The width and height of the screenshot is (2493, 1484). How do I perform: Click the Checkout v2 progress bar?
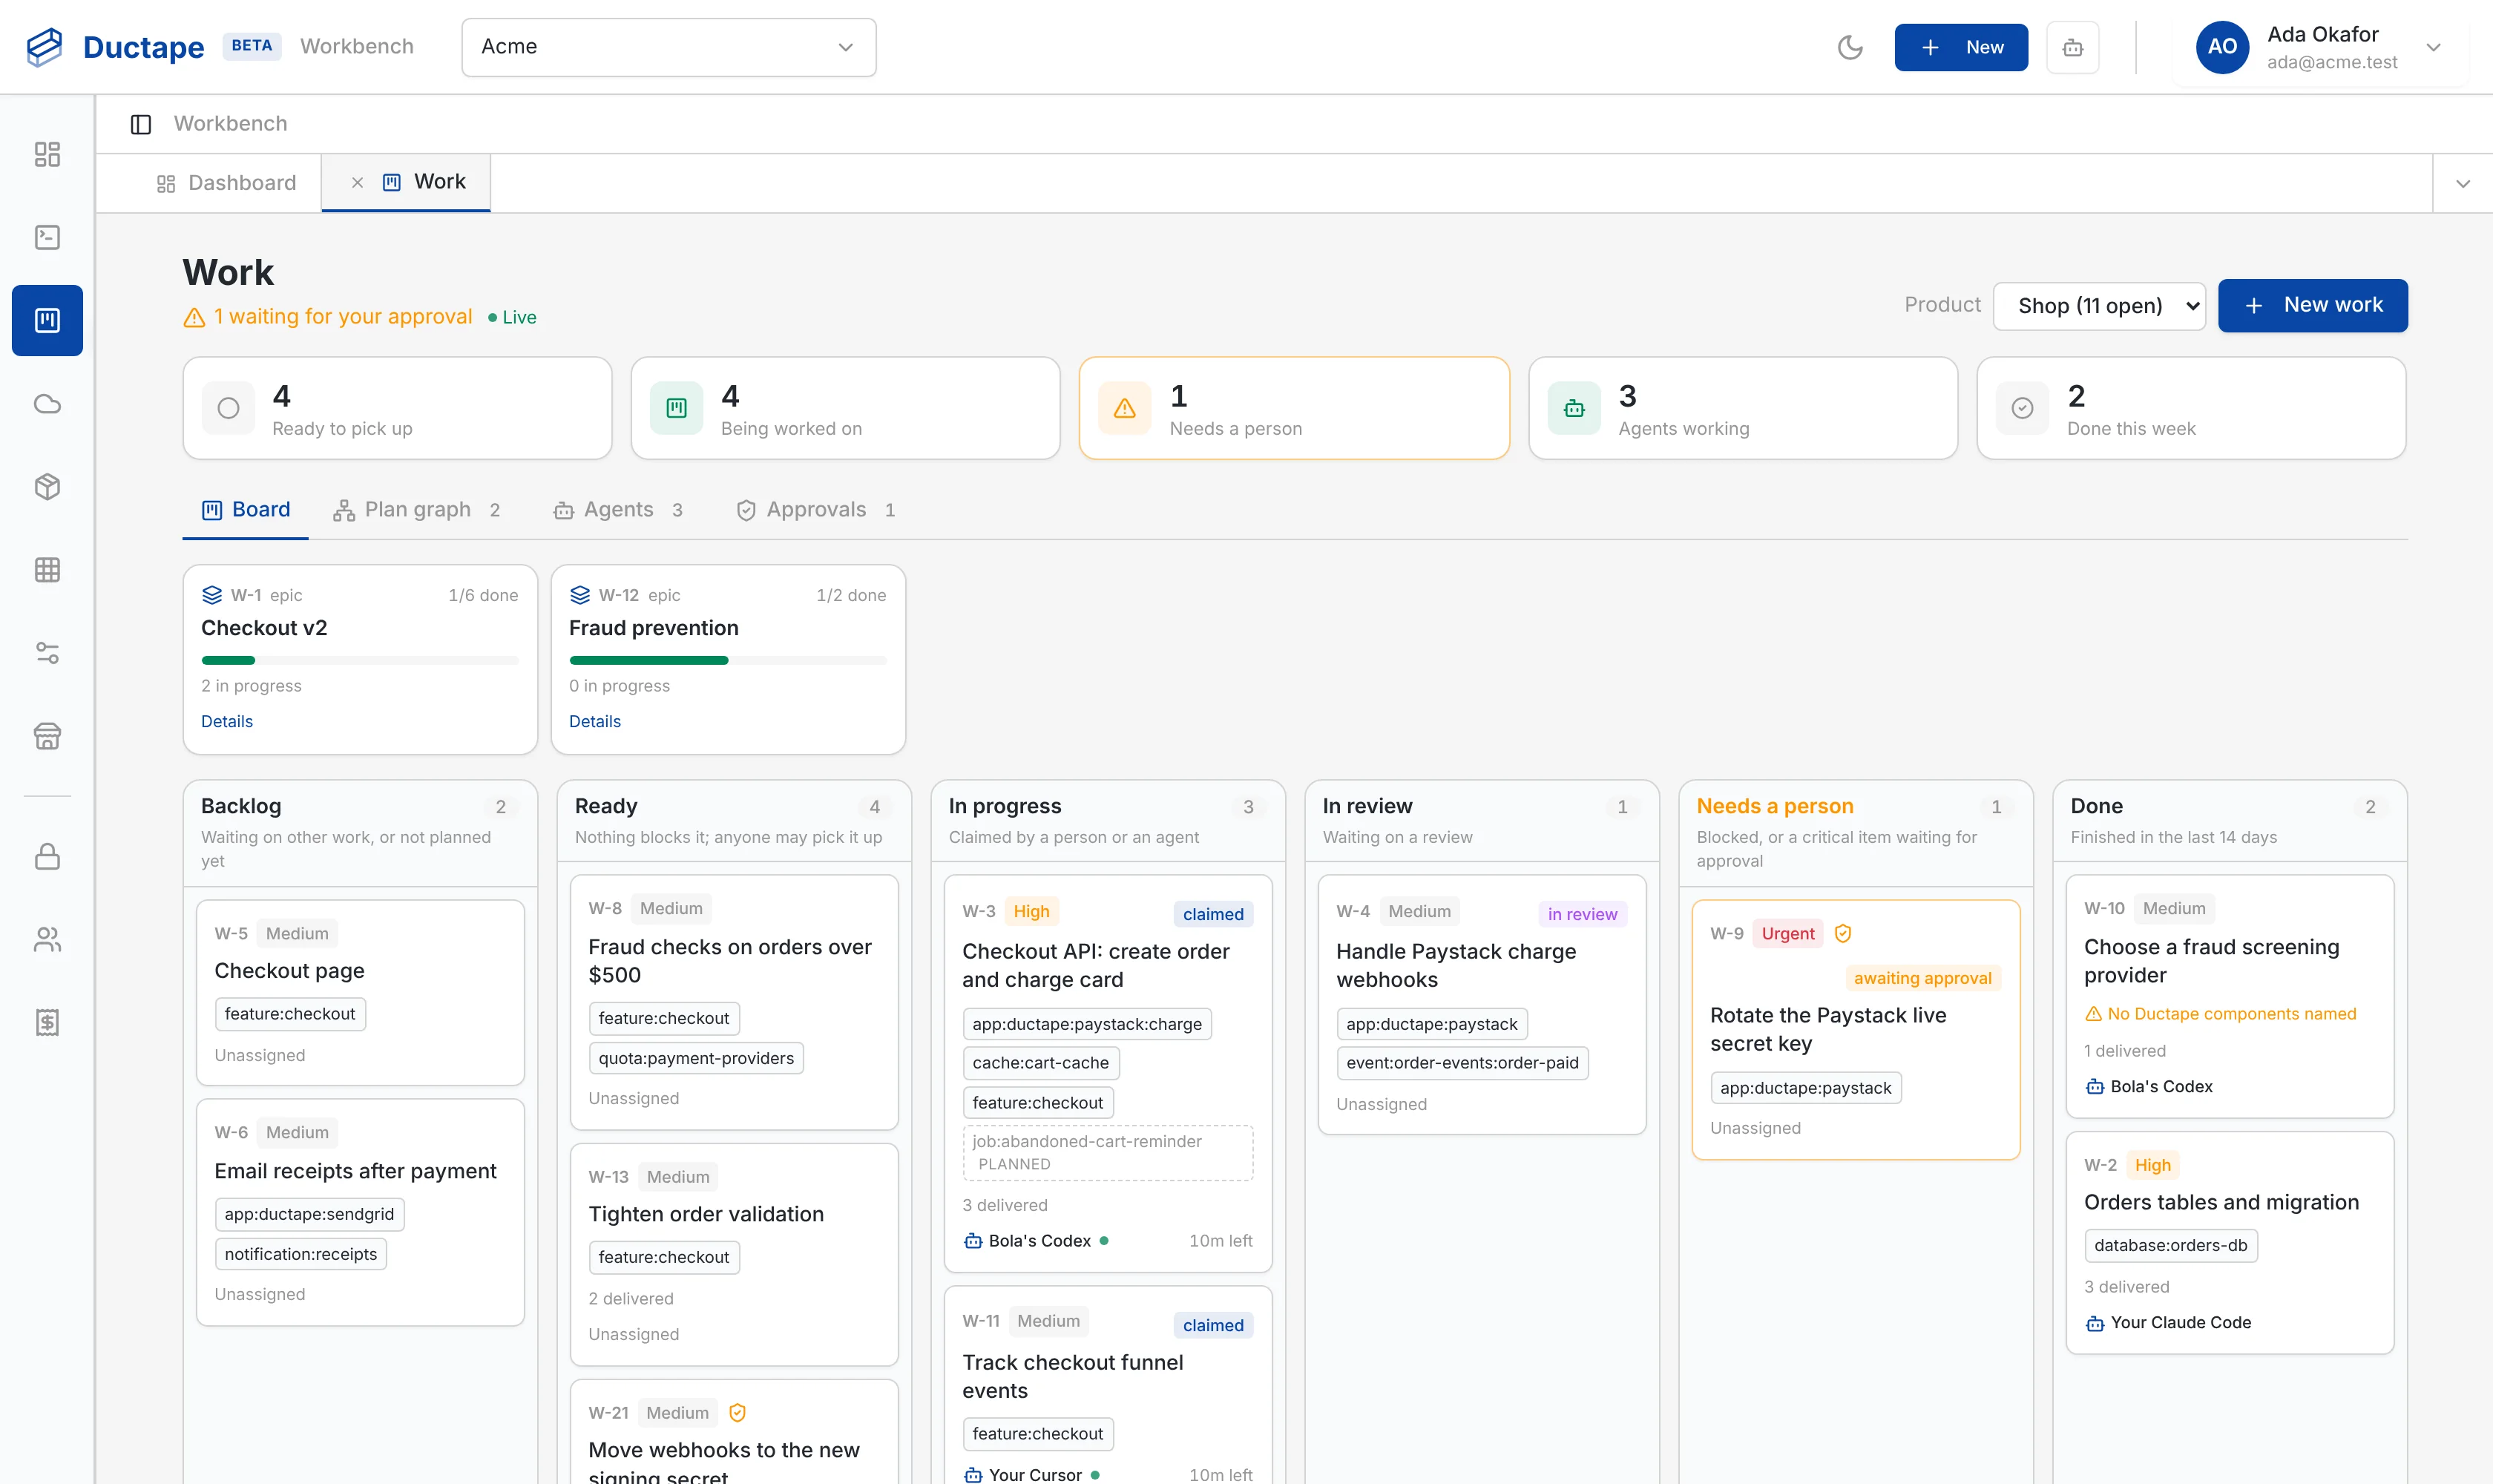tap(360, 660)
